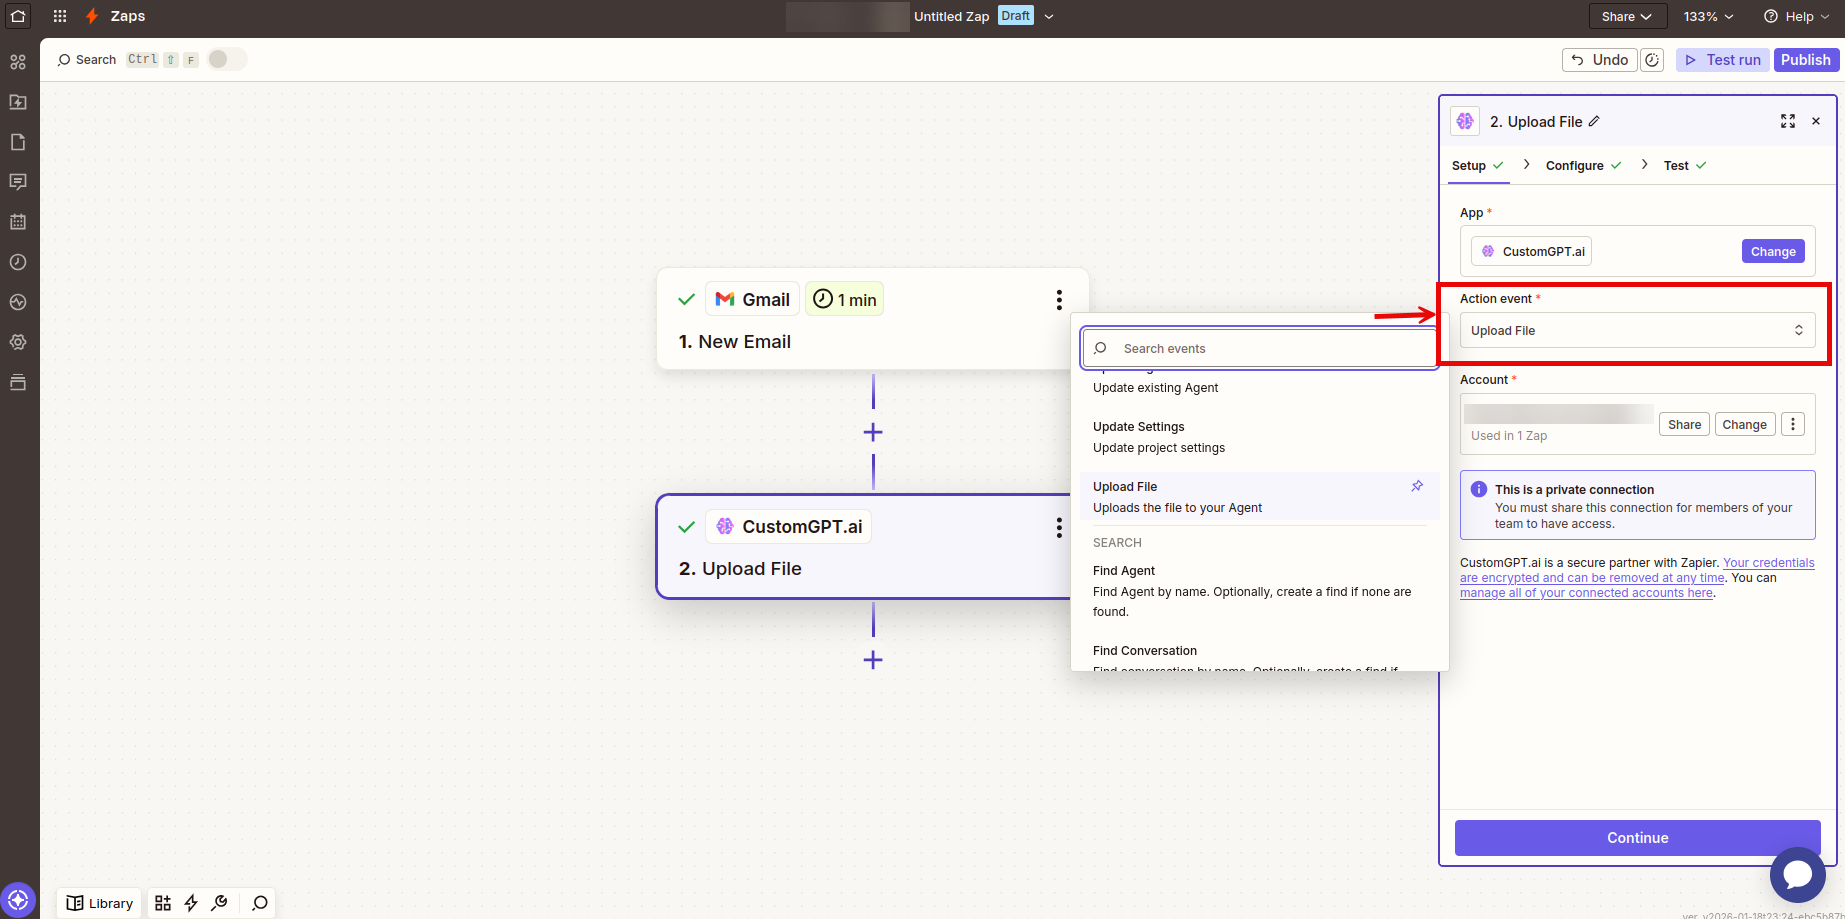This screenshot has height=919, width=1845.
Task: Click the Zaps title in the header
Action: (x=128, y=16)
